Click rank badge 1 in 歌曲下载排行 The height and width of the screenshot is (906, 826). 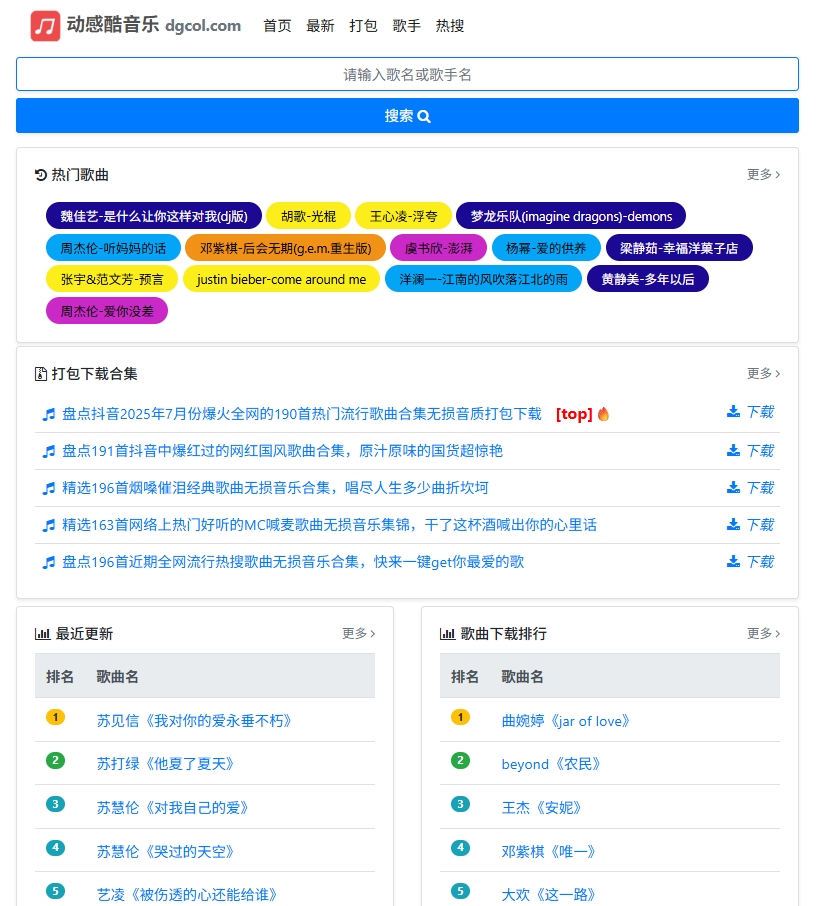coord(460,717)
